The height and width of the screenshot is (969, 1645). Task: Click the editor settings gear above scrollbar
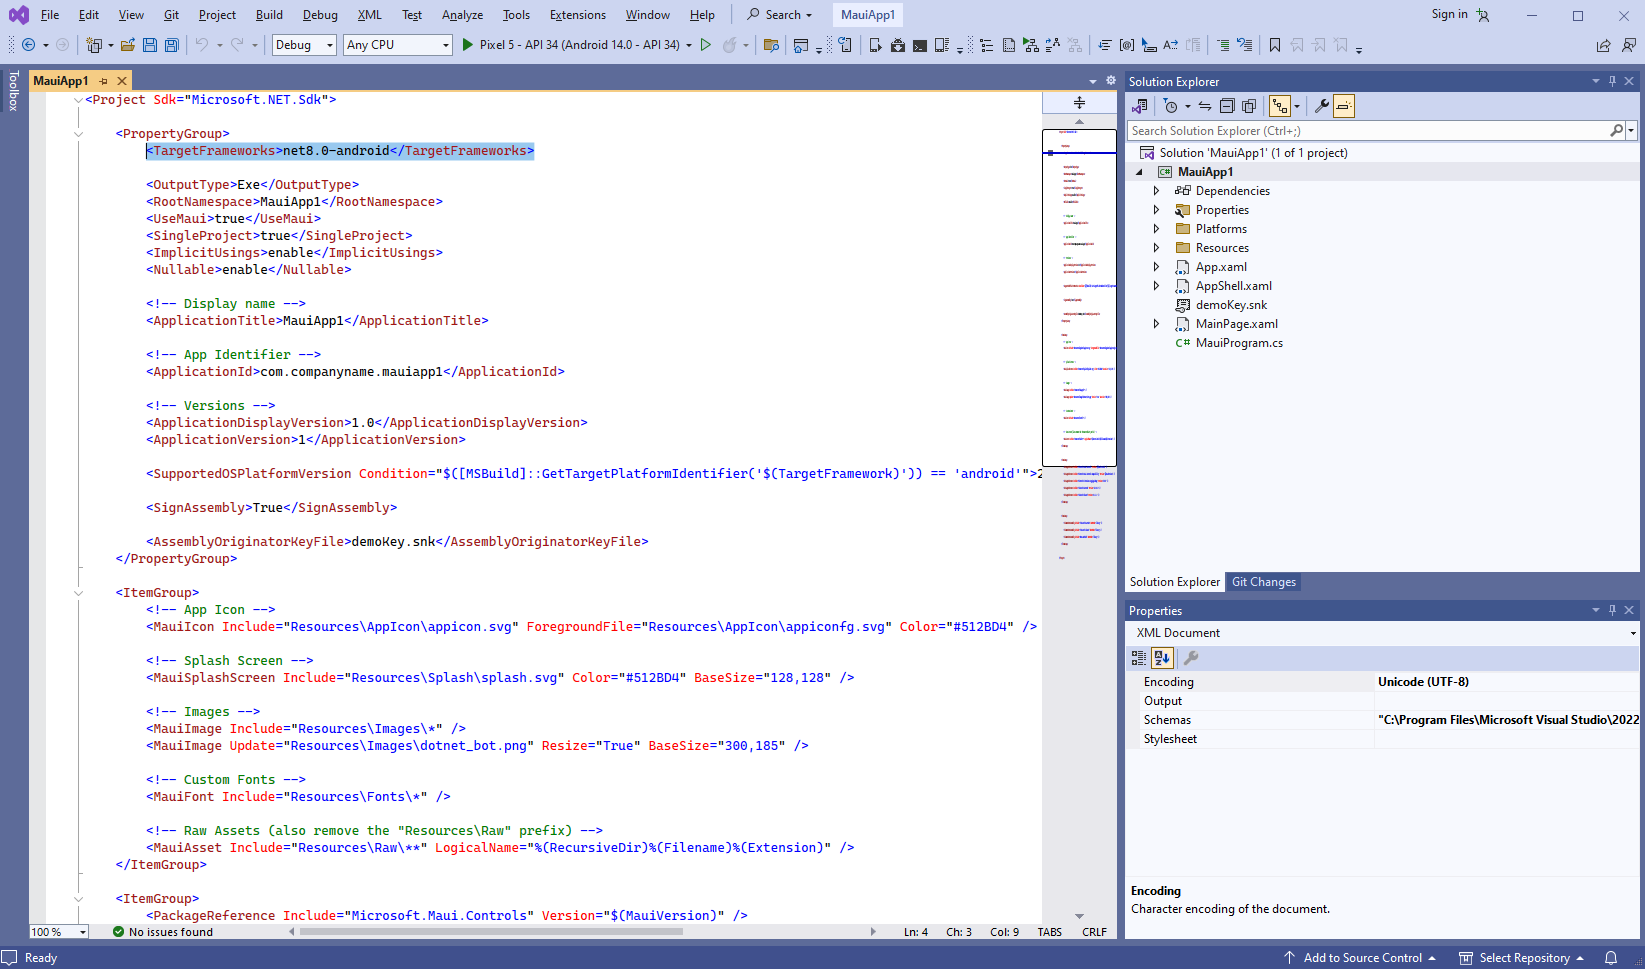click(x=1111, y=81)
